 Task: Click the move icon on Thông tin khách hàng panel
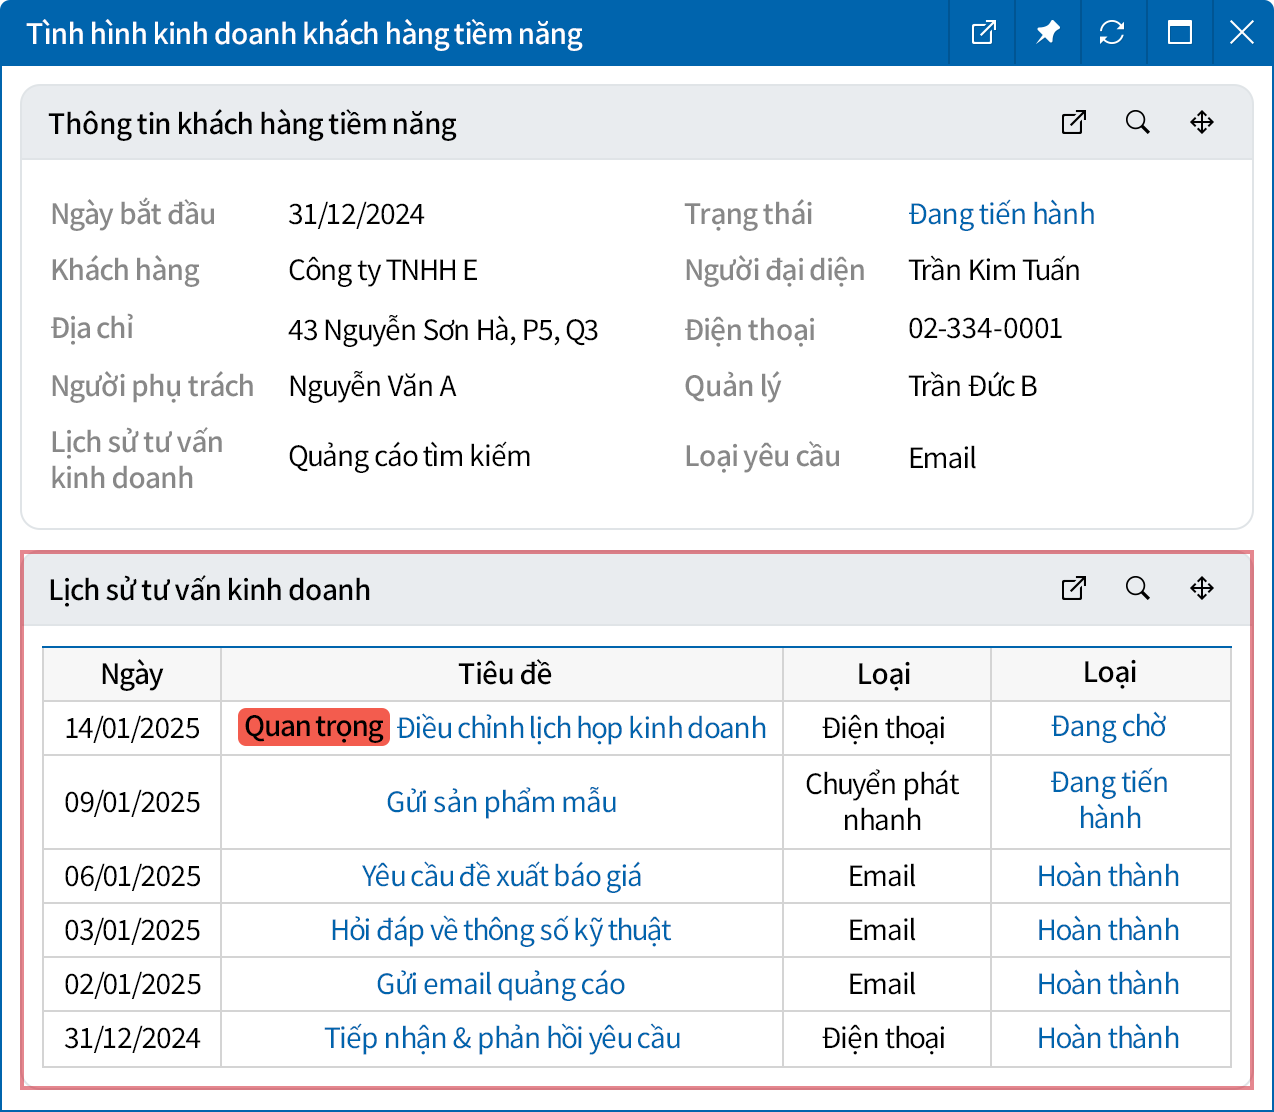click(1201, 122)
